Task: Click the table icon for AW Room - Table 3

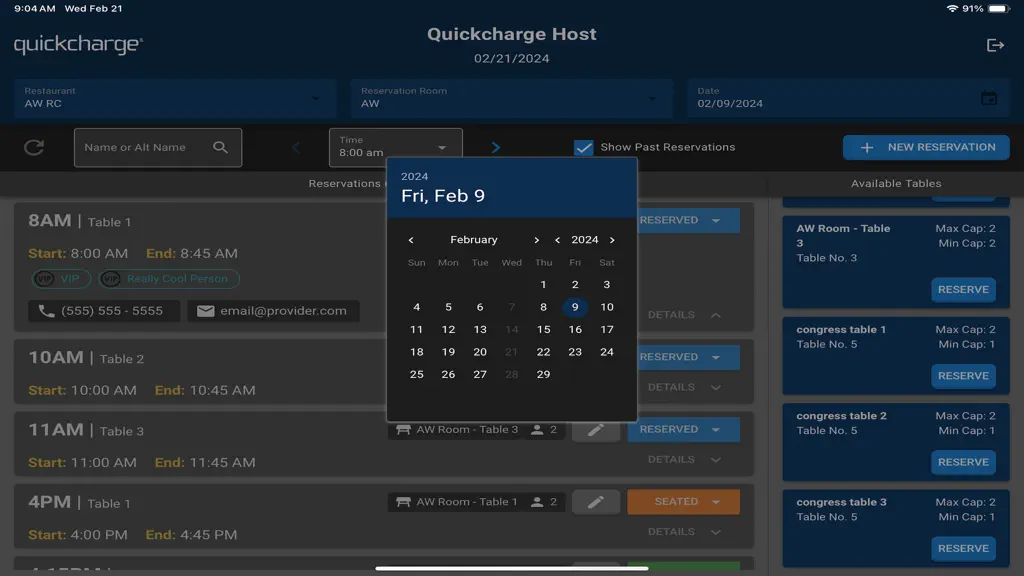Action: click(x=404, y=430)
